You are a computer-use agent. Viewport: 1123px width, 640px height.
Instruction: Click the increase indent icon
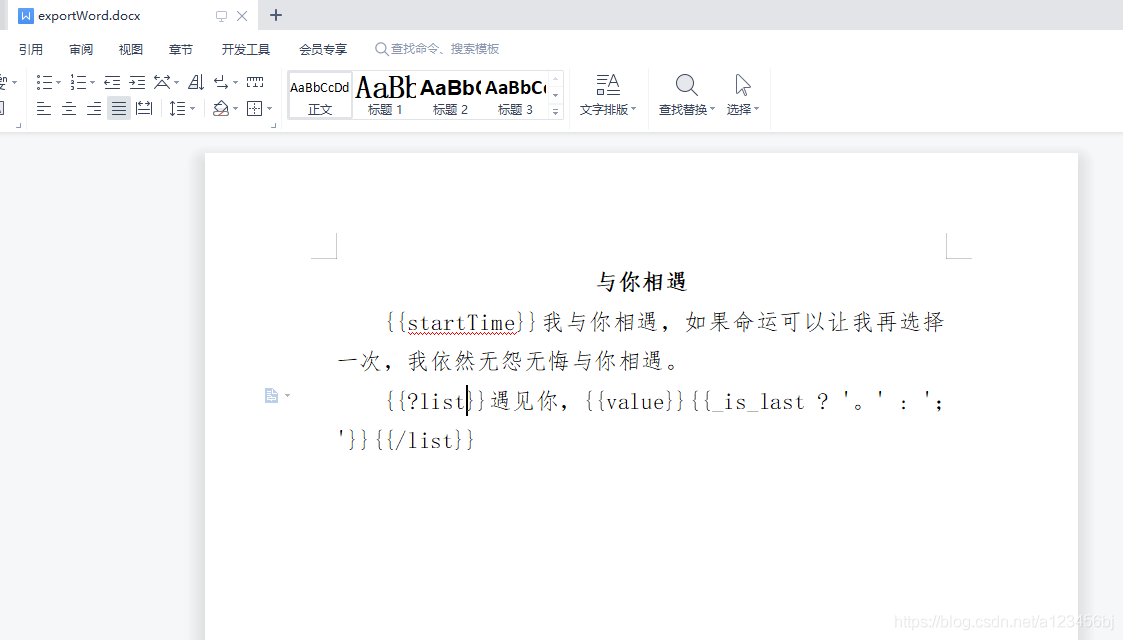pos(137,82)
